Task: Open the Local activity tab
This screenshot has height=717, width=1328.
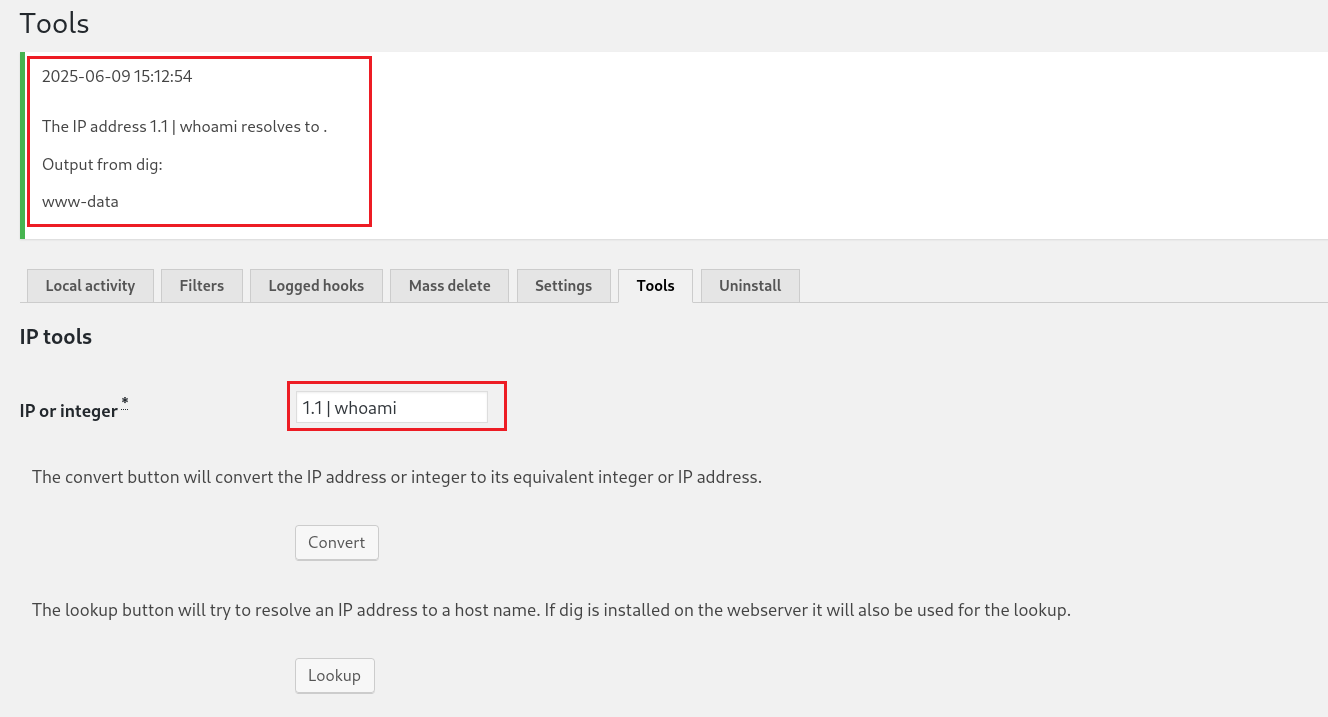Action: [x=90, y=286]
